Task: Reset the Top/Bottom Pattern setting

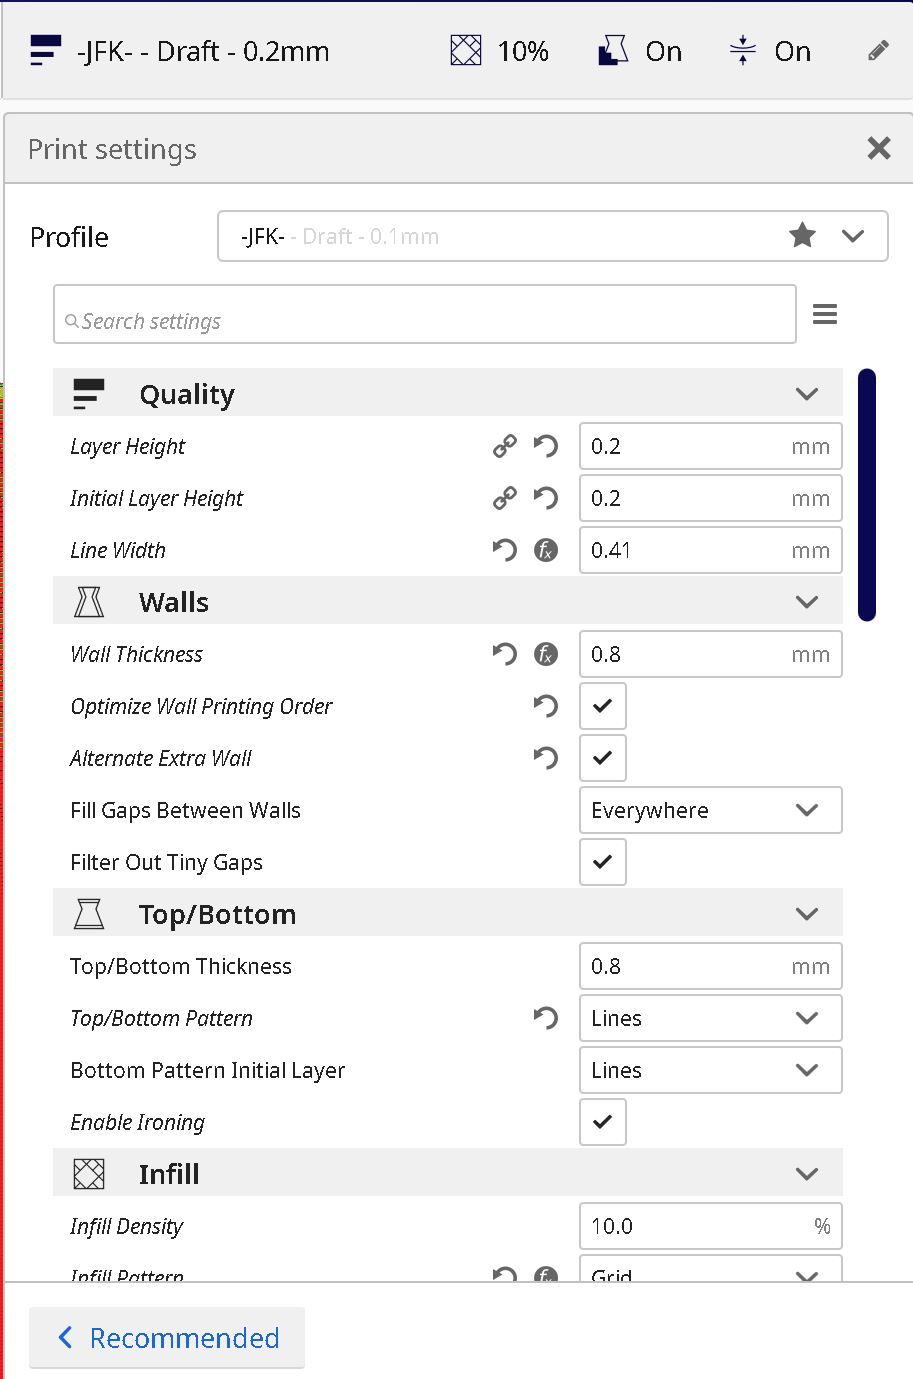Action: pyautogui.click(x=546, y=1018)
